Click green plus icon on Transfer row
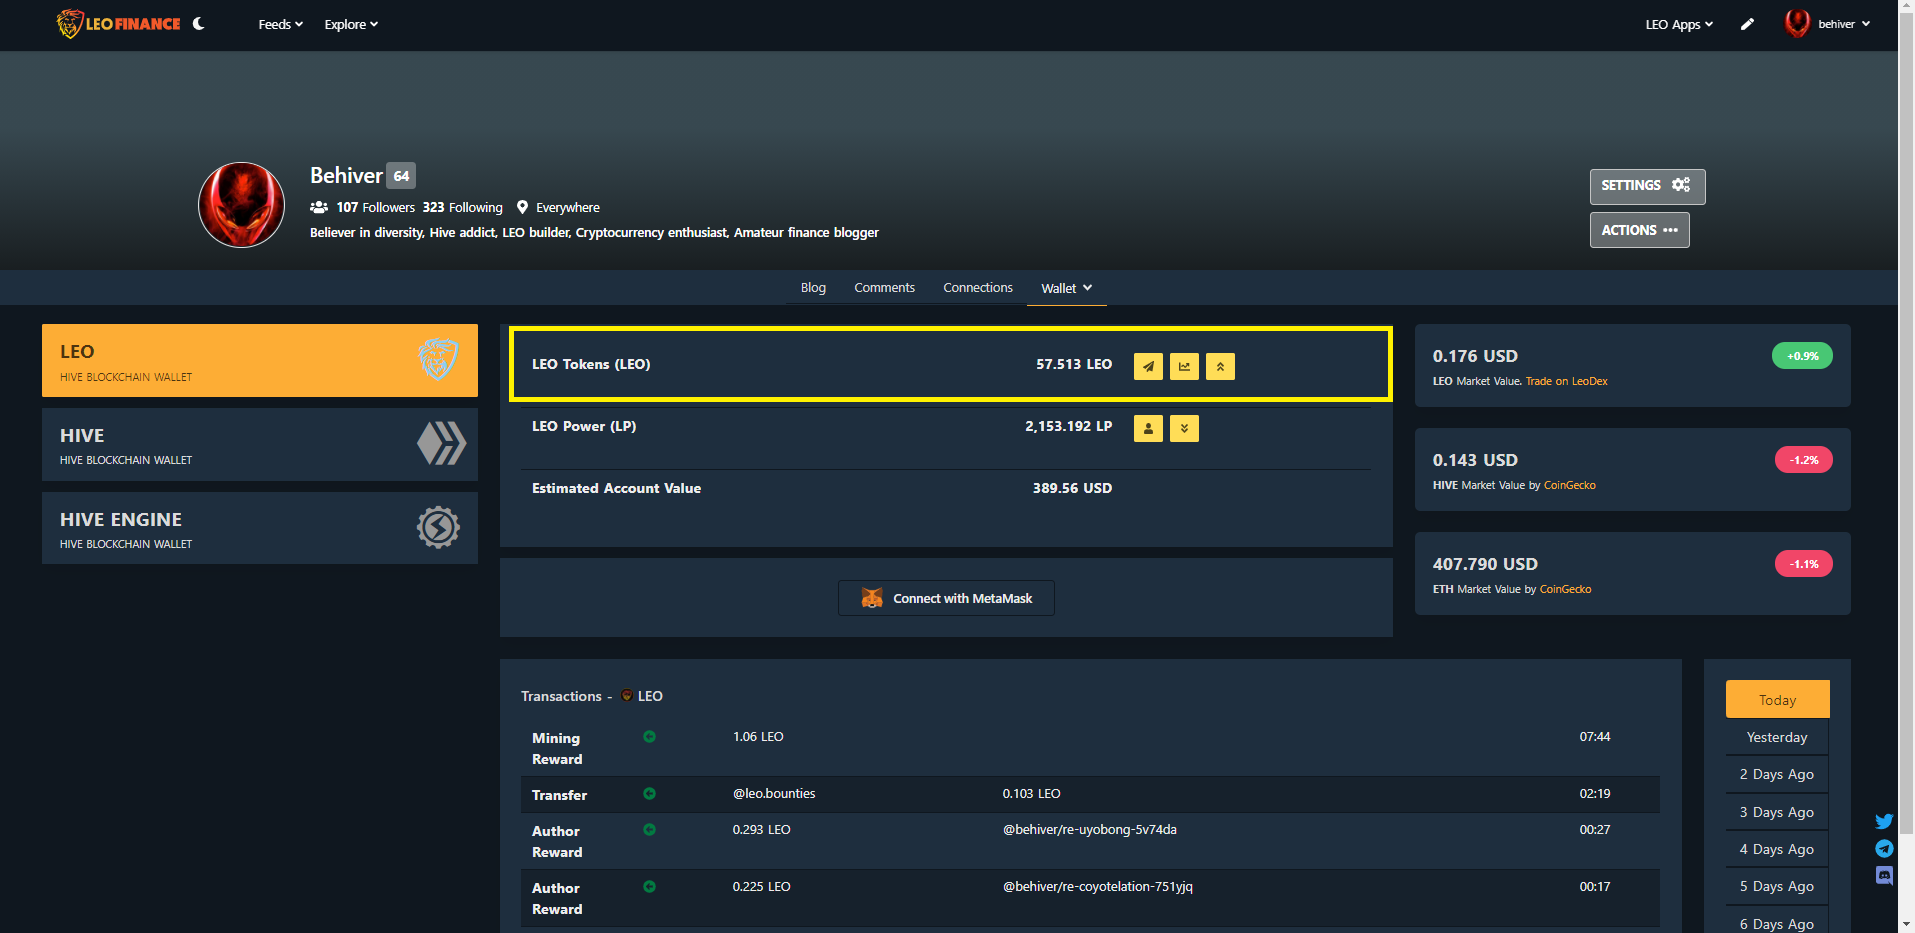Image resolution: width=1915 pixels, height=933 pixels. click(x=649, y=794)
